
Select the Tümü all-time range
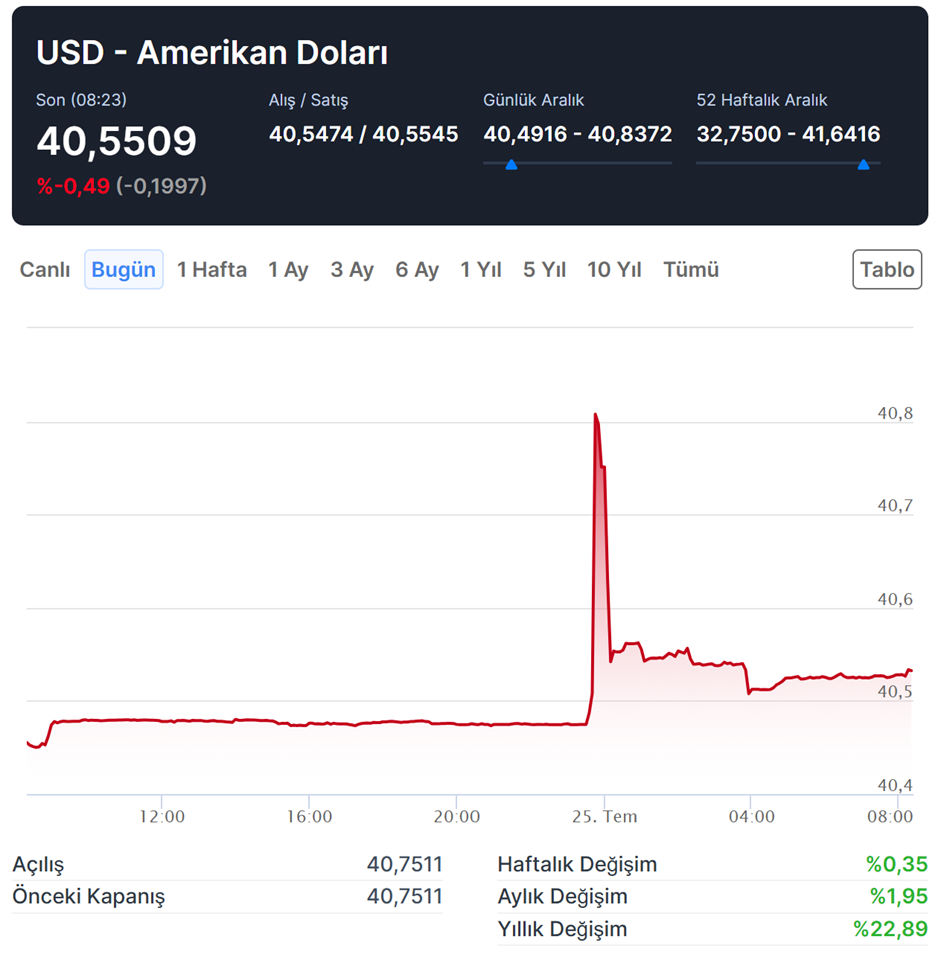coord(691,270)
